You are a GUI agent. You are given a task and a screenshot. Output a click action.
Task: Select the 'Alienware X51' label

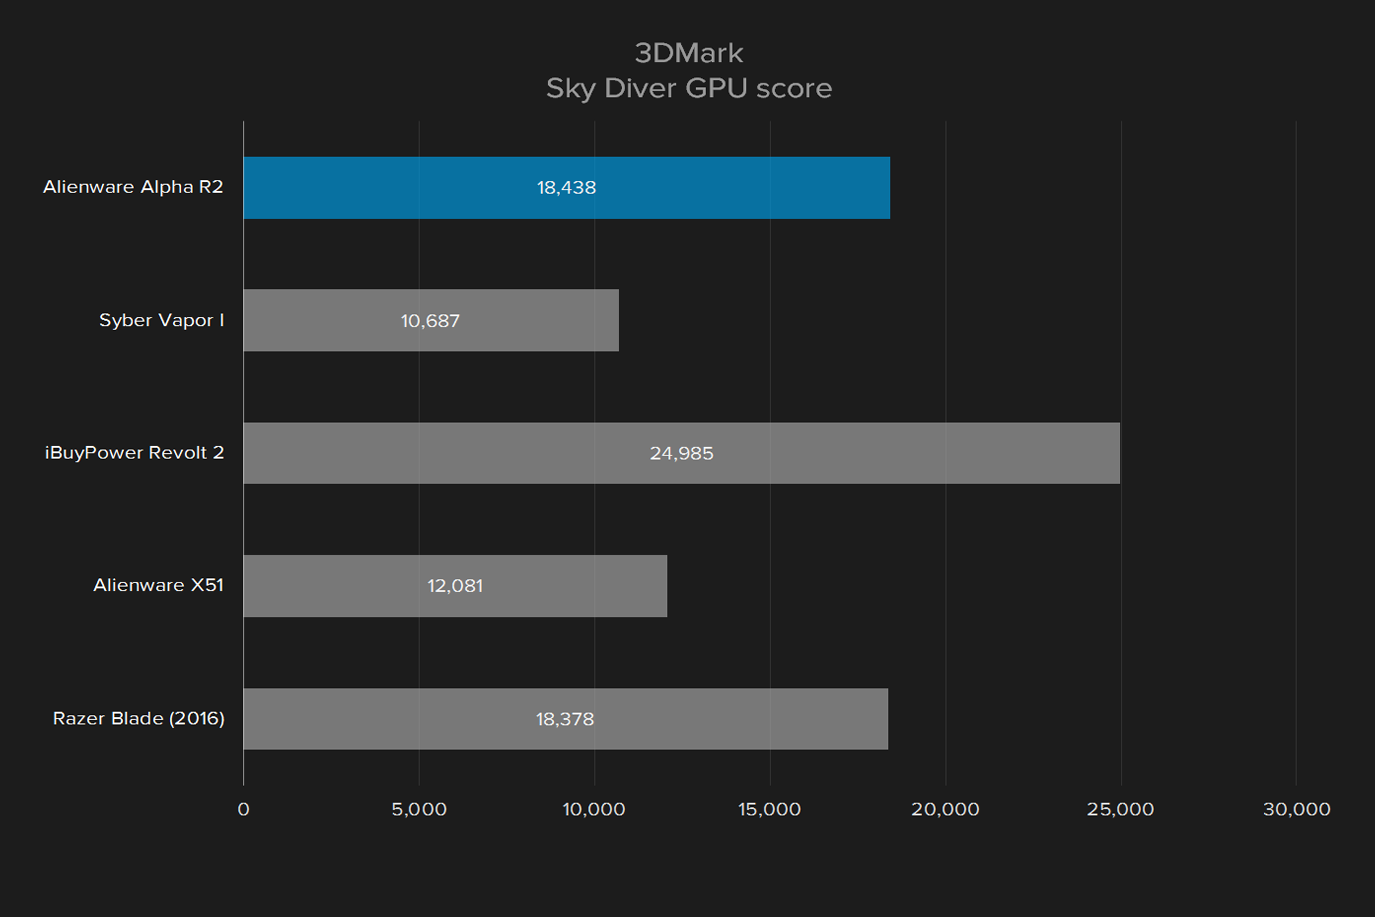[158, 585]
